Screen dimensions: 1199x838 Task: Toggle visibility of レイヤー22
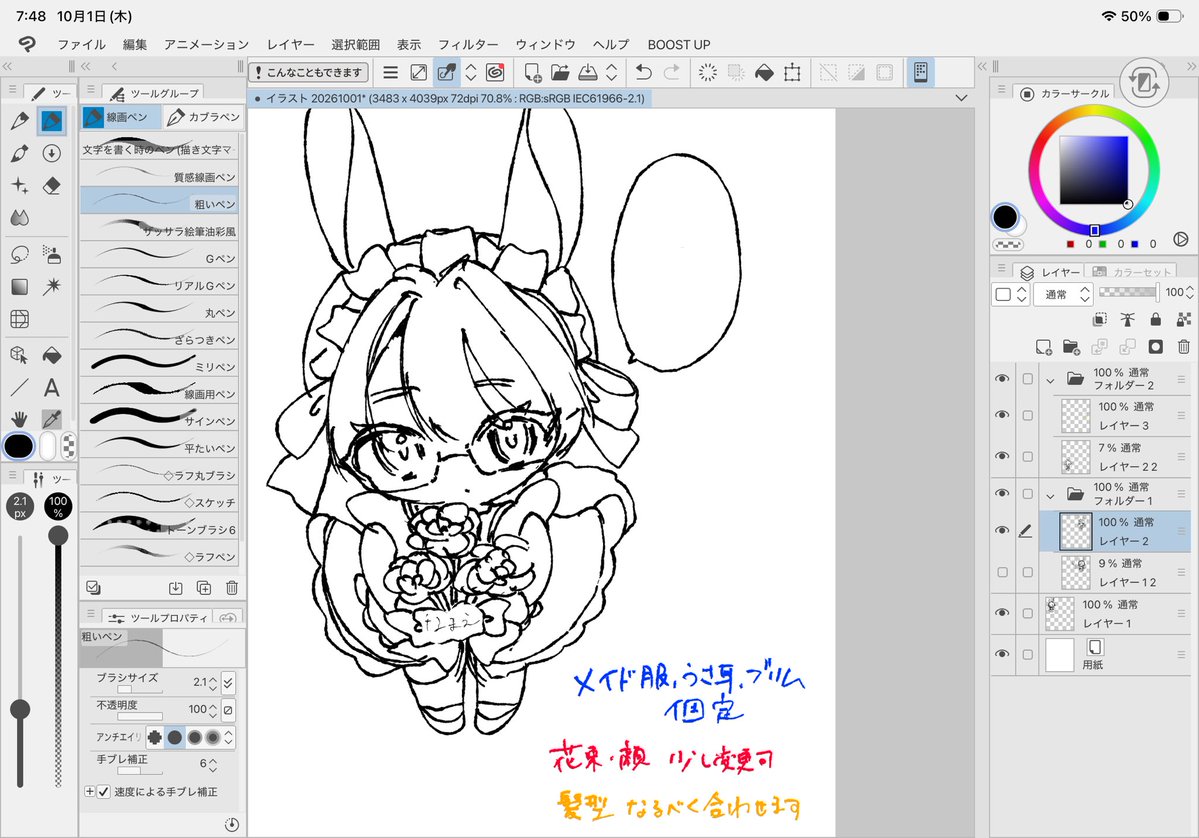pos(1002,456)
